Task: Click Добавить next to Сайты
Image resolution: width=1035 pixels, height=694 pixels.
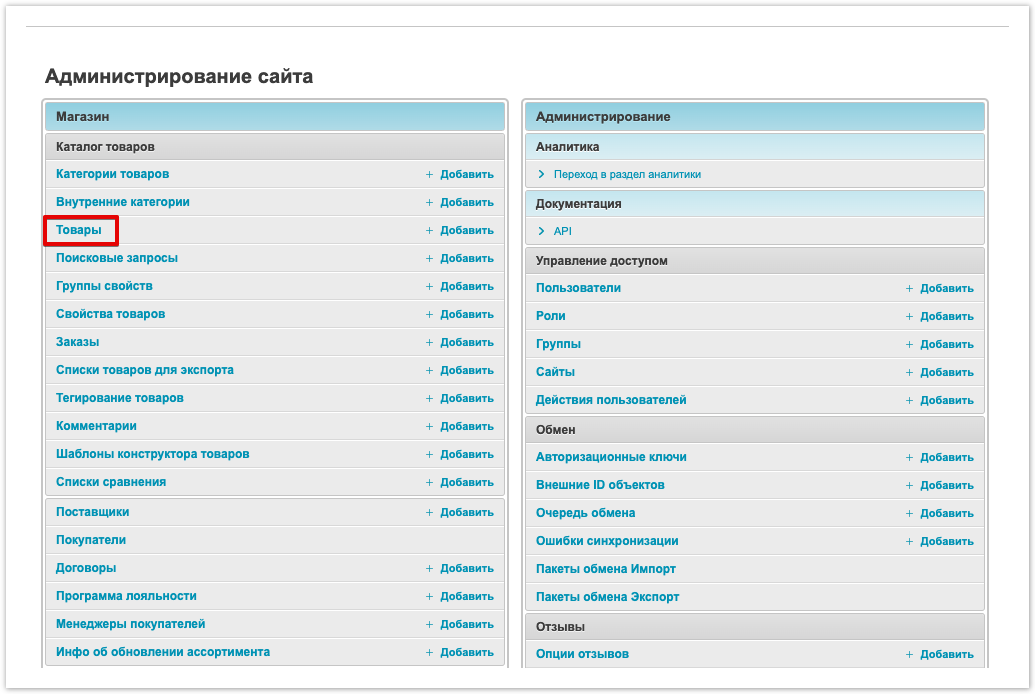Action: tap(946, 372)
